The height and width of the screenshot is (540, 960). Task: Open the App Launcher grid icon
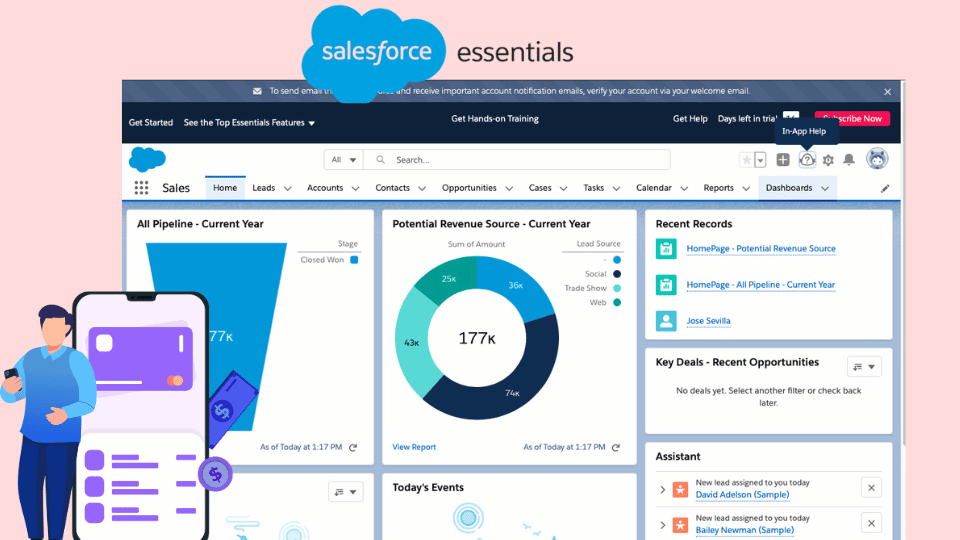click(x=141, y=188)
